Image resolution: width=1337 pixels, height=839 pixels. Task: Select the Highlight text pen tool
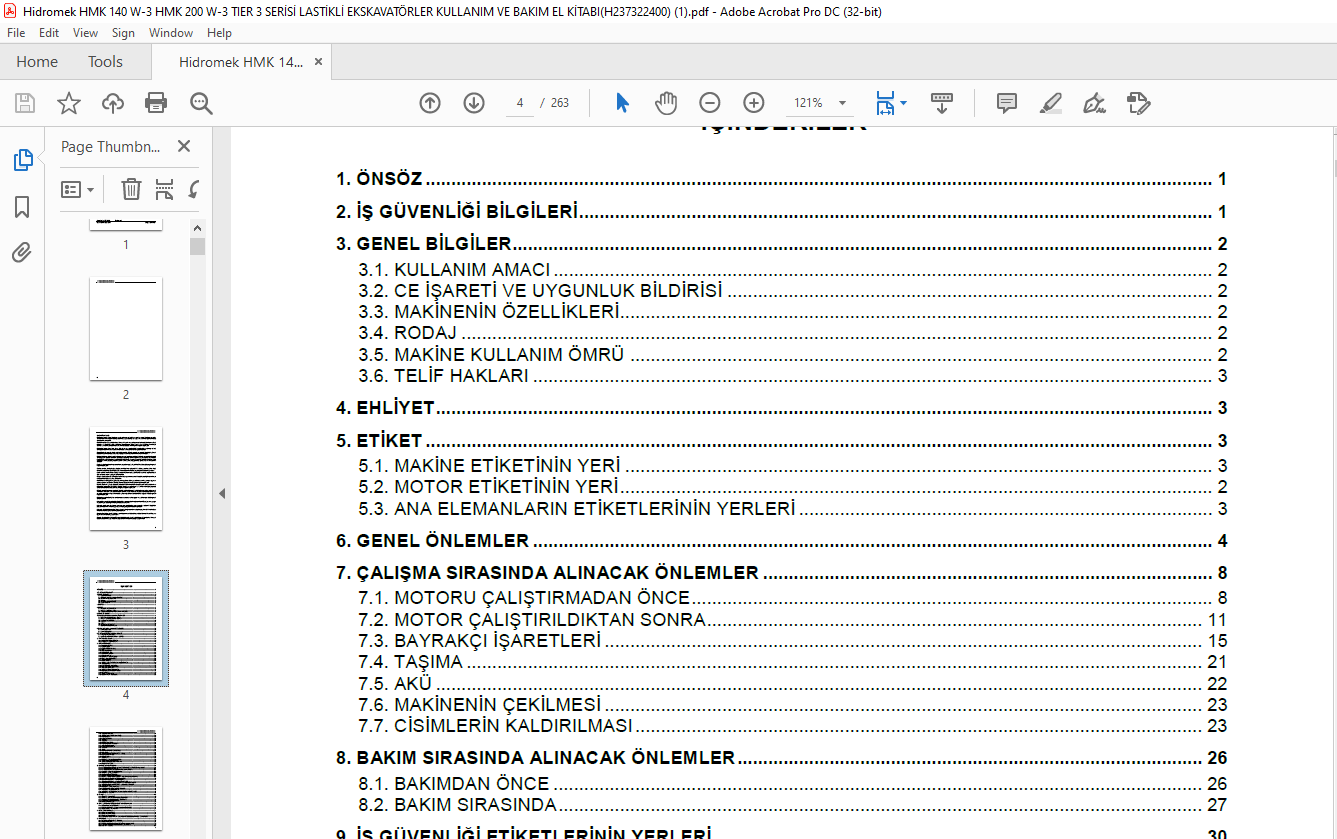point(1050,103)
